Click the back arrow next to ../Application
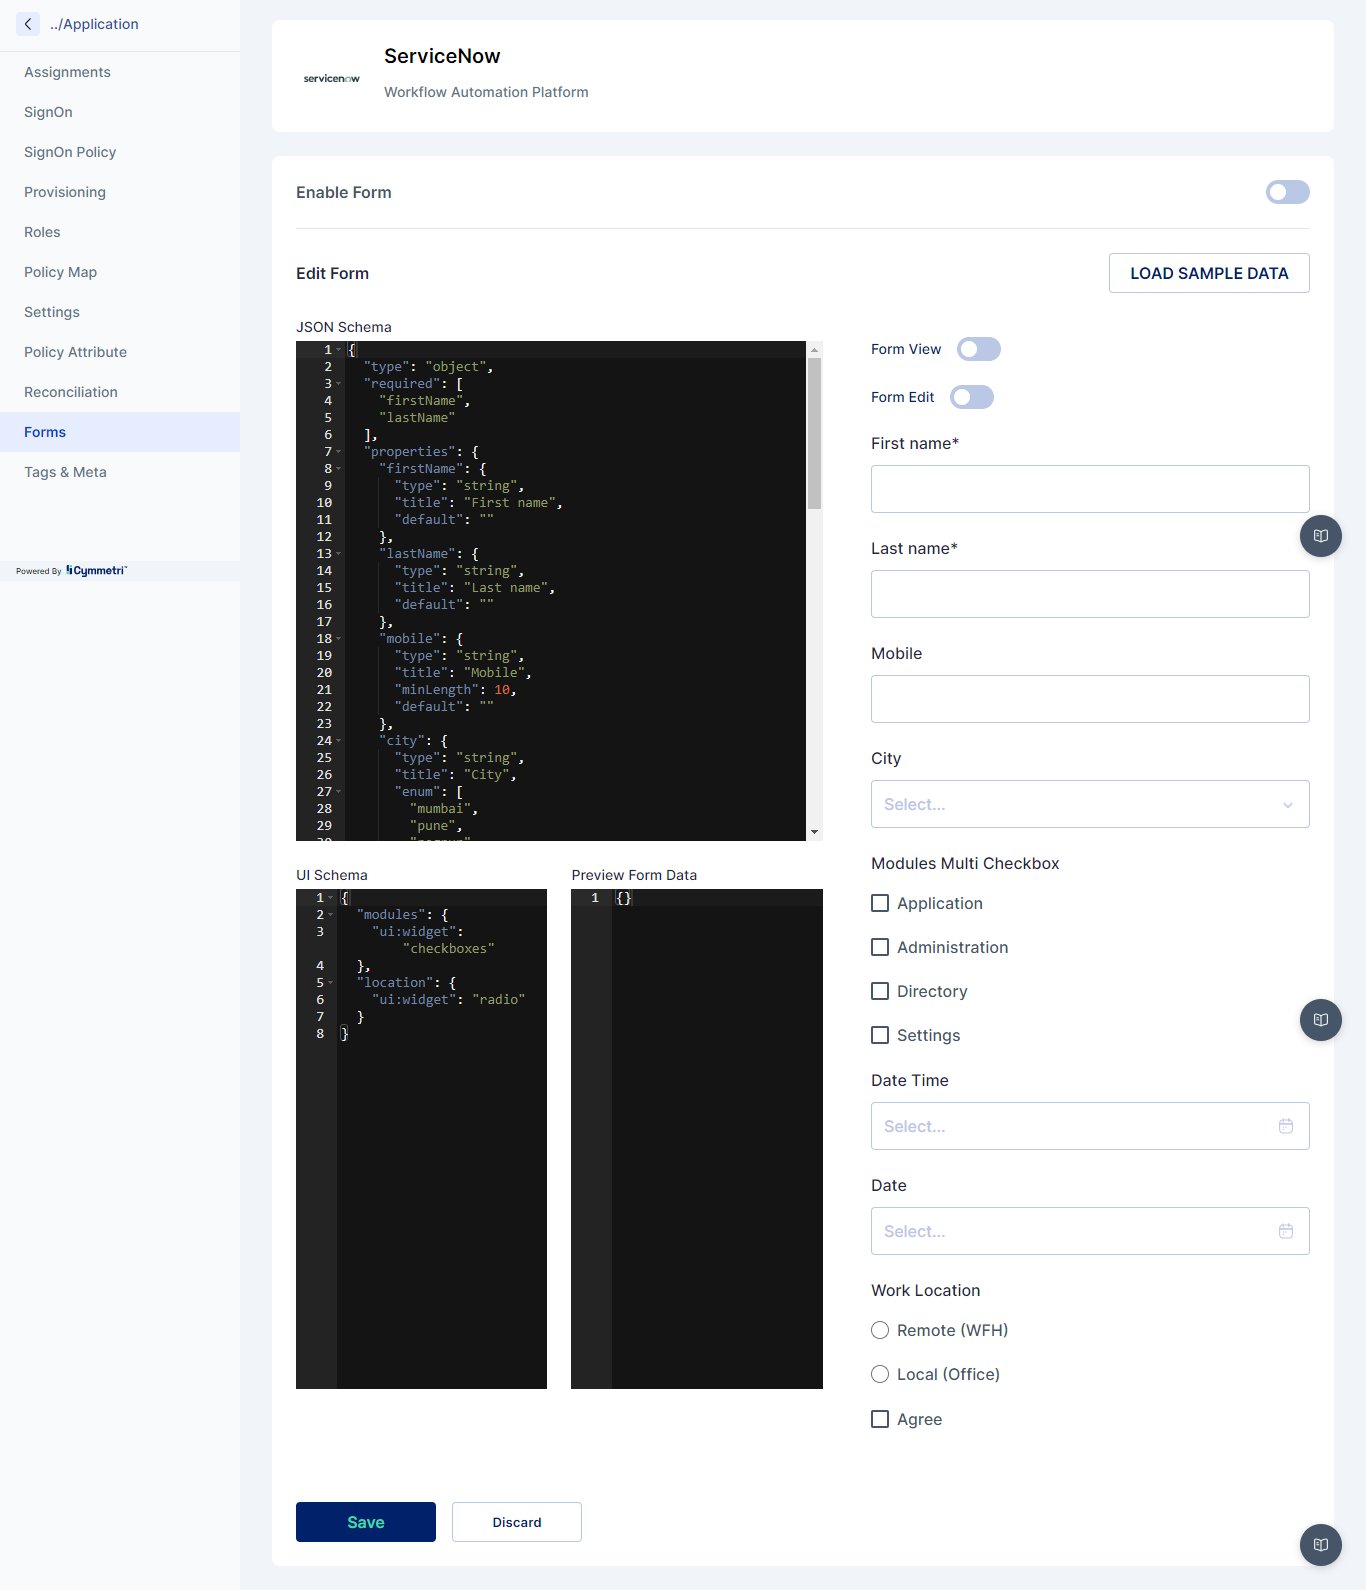Screen dimensions: 1366x1590 28,24
